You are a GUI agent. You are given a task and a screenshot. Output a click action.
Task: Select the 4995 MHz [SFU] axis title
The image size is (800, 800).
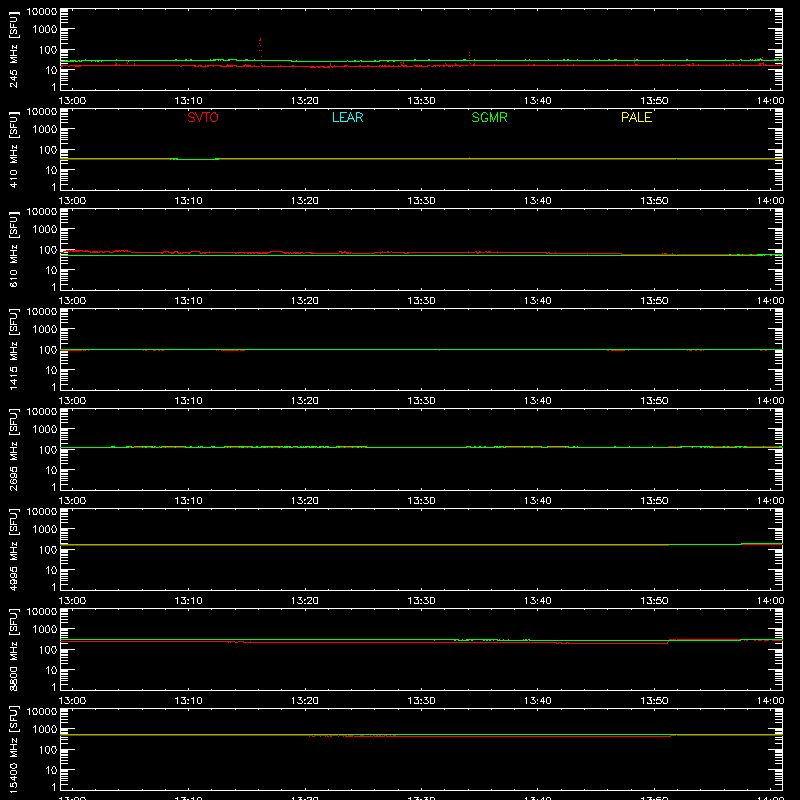click(14, 549)
